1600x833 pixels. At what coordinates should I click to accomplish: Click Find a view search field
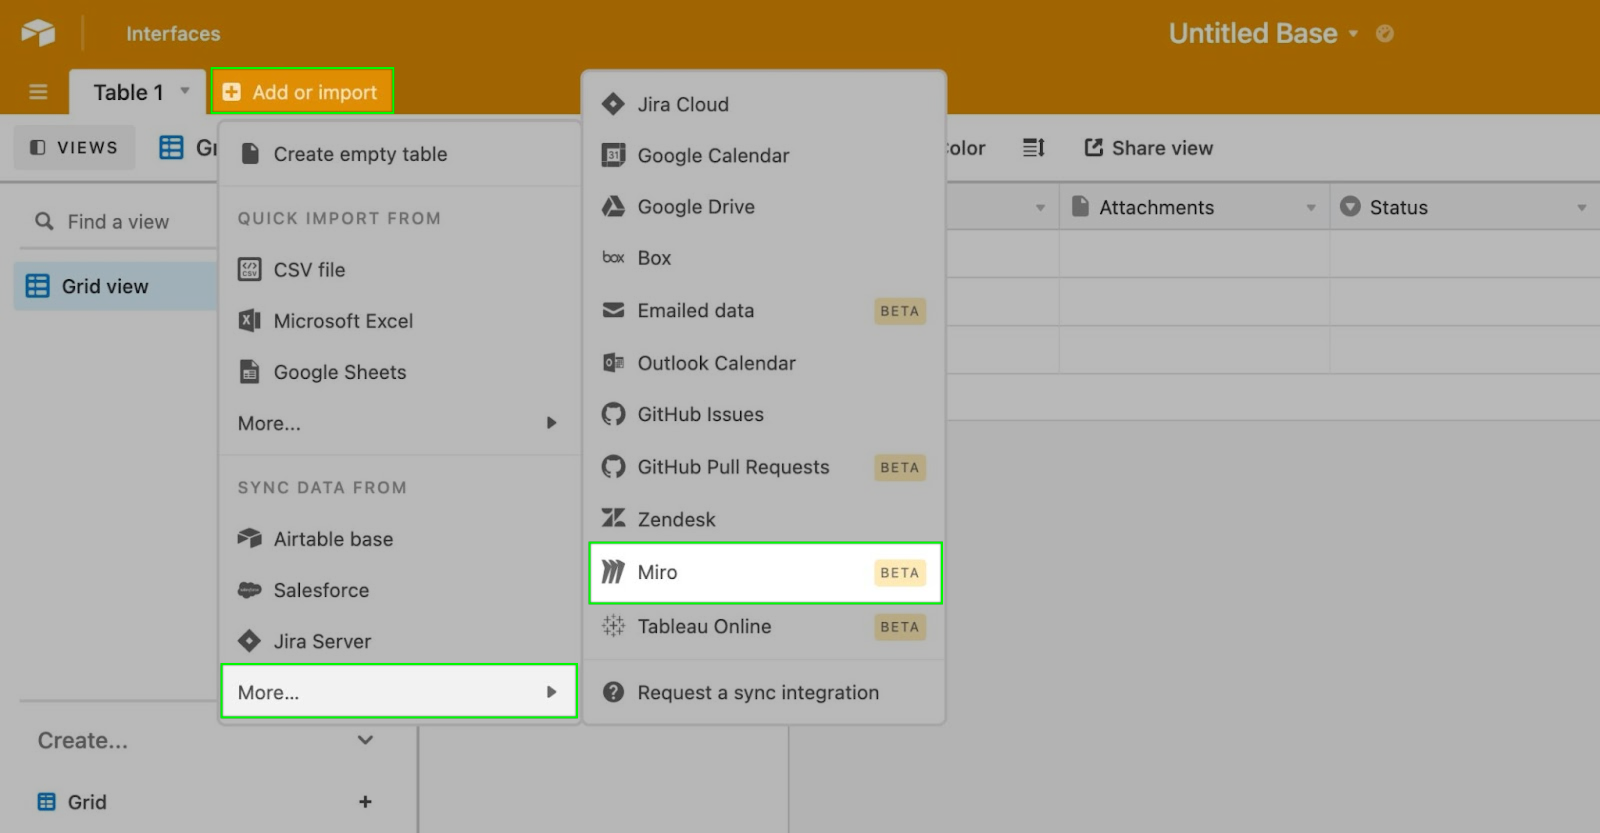click(x=118, y=222)
